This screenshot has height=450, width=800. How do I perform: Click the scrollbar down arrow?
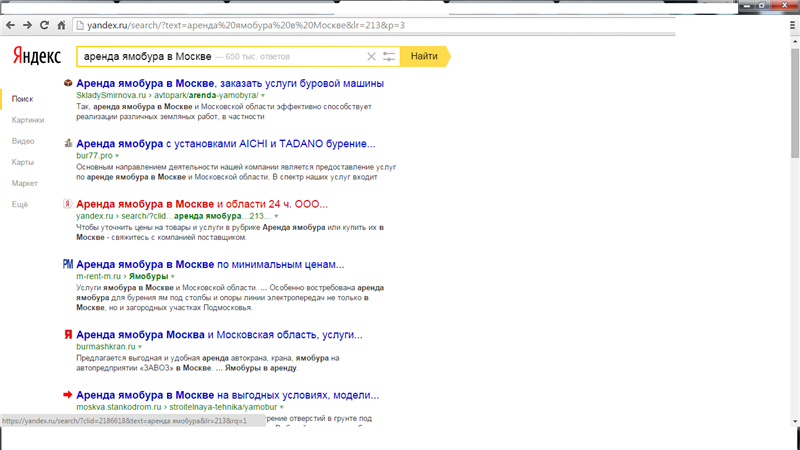click(795, 421)
